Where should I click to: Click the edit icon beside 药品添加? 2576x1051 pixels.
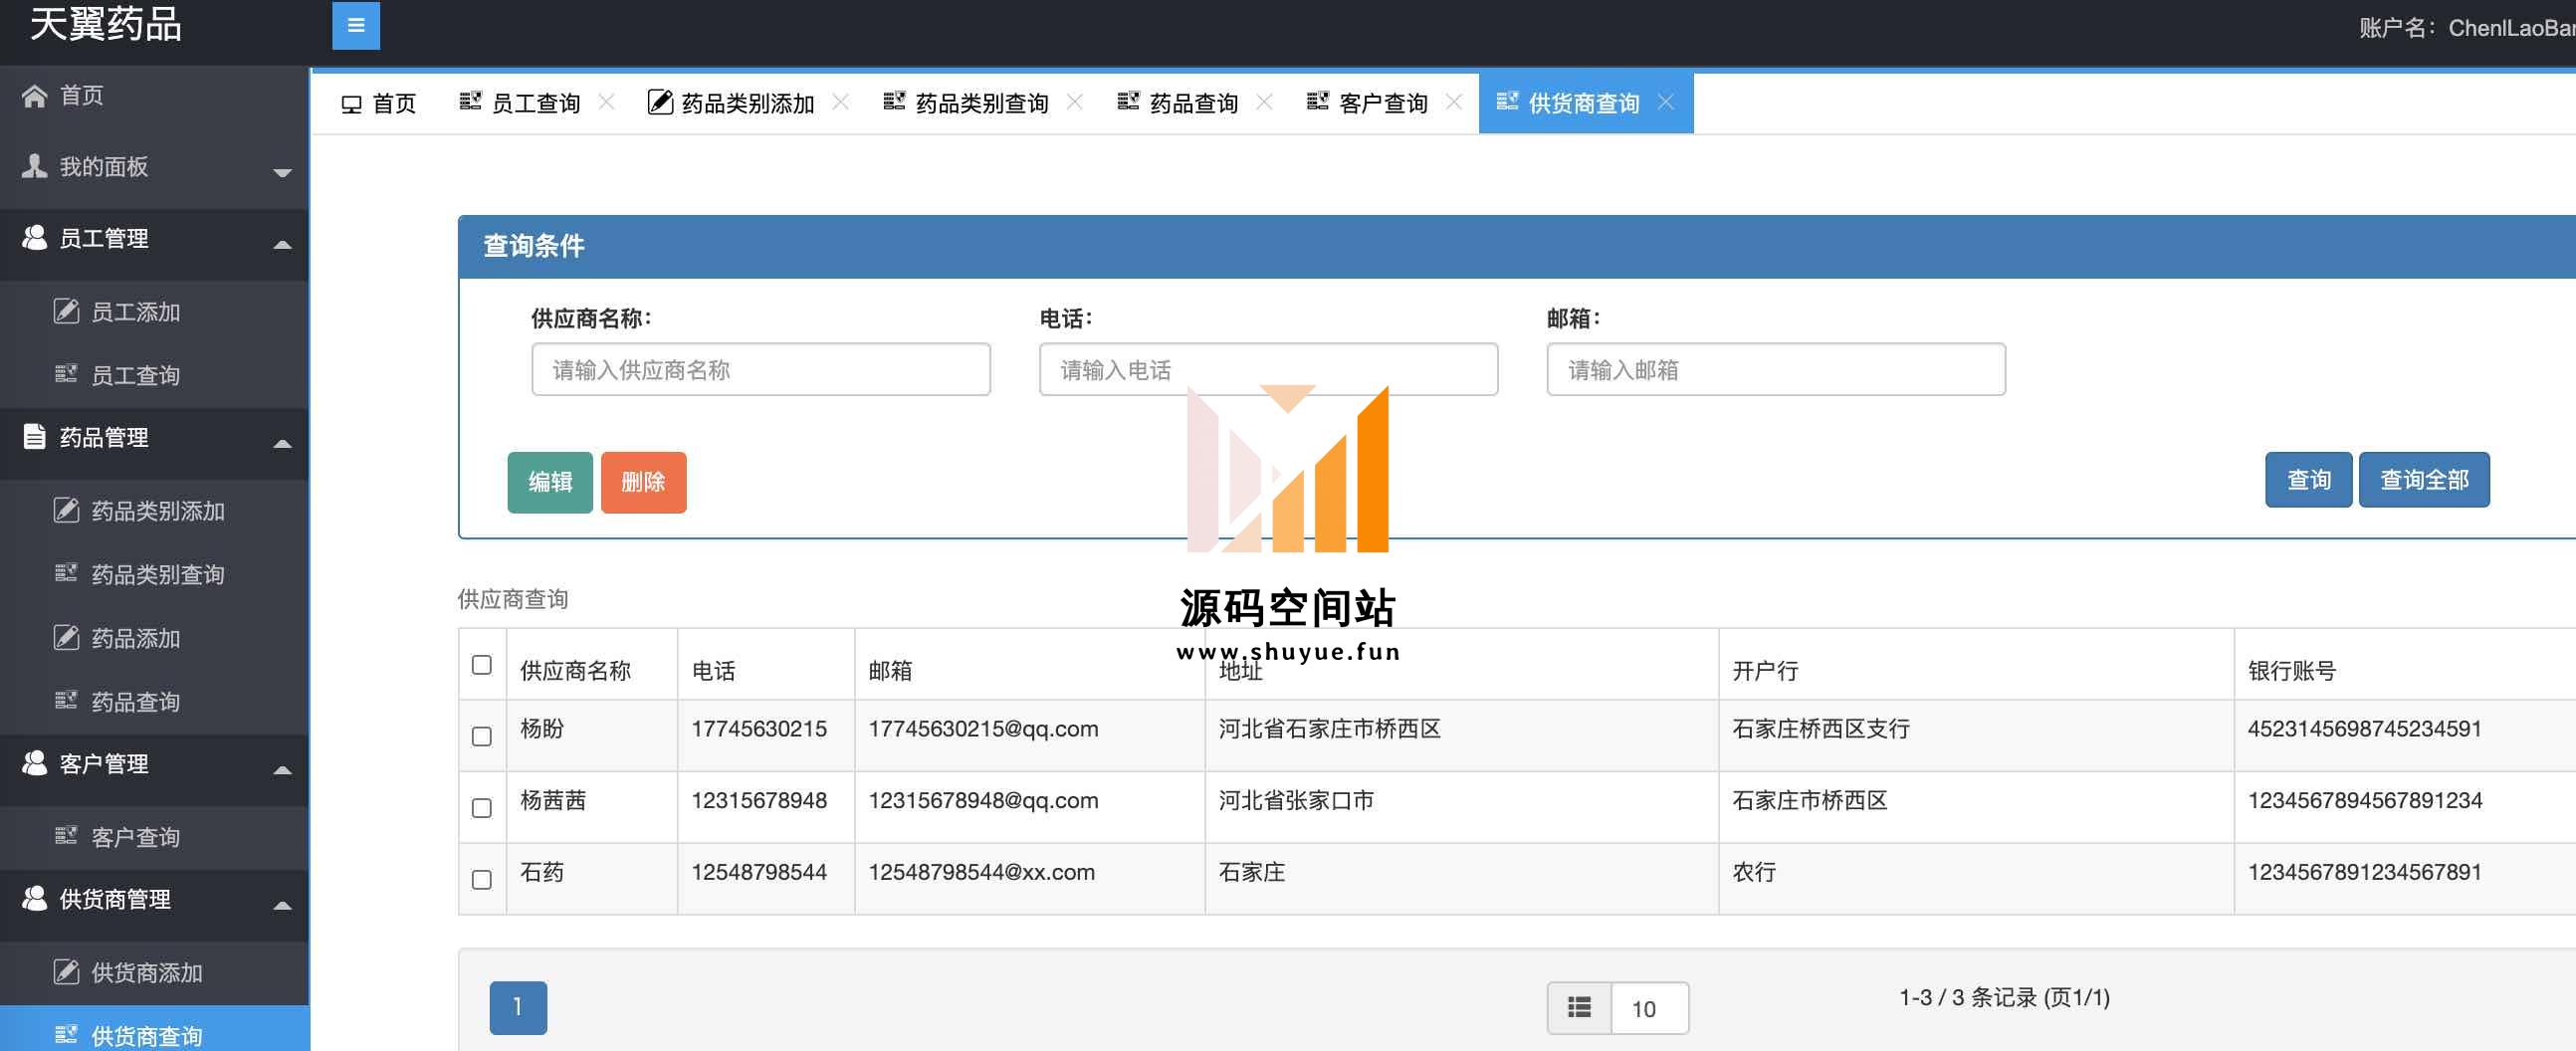(x=66, y=637)
